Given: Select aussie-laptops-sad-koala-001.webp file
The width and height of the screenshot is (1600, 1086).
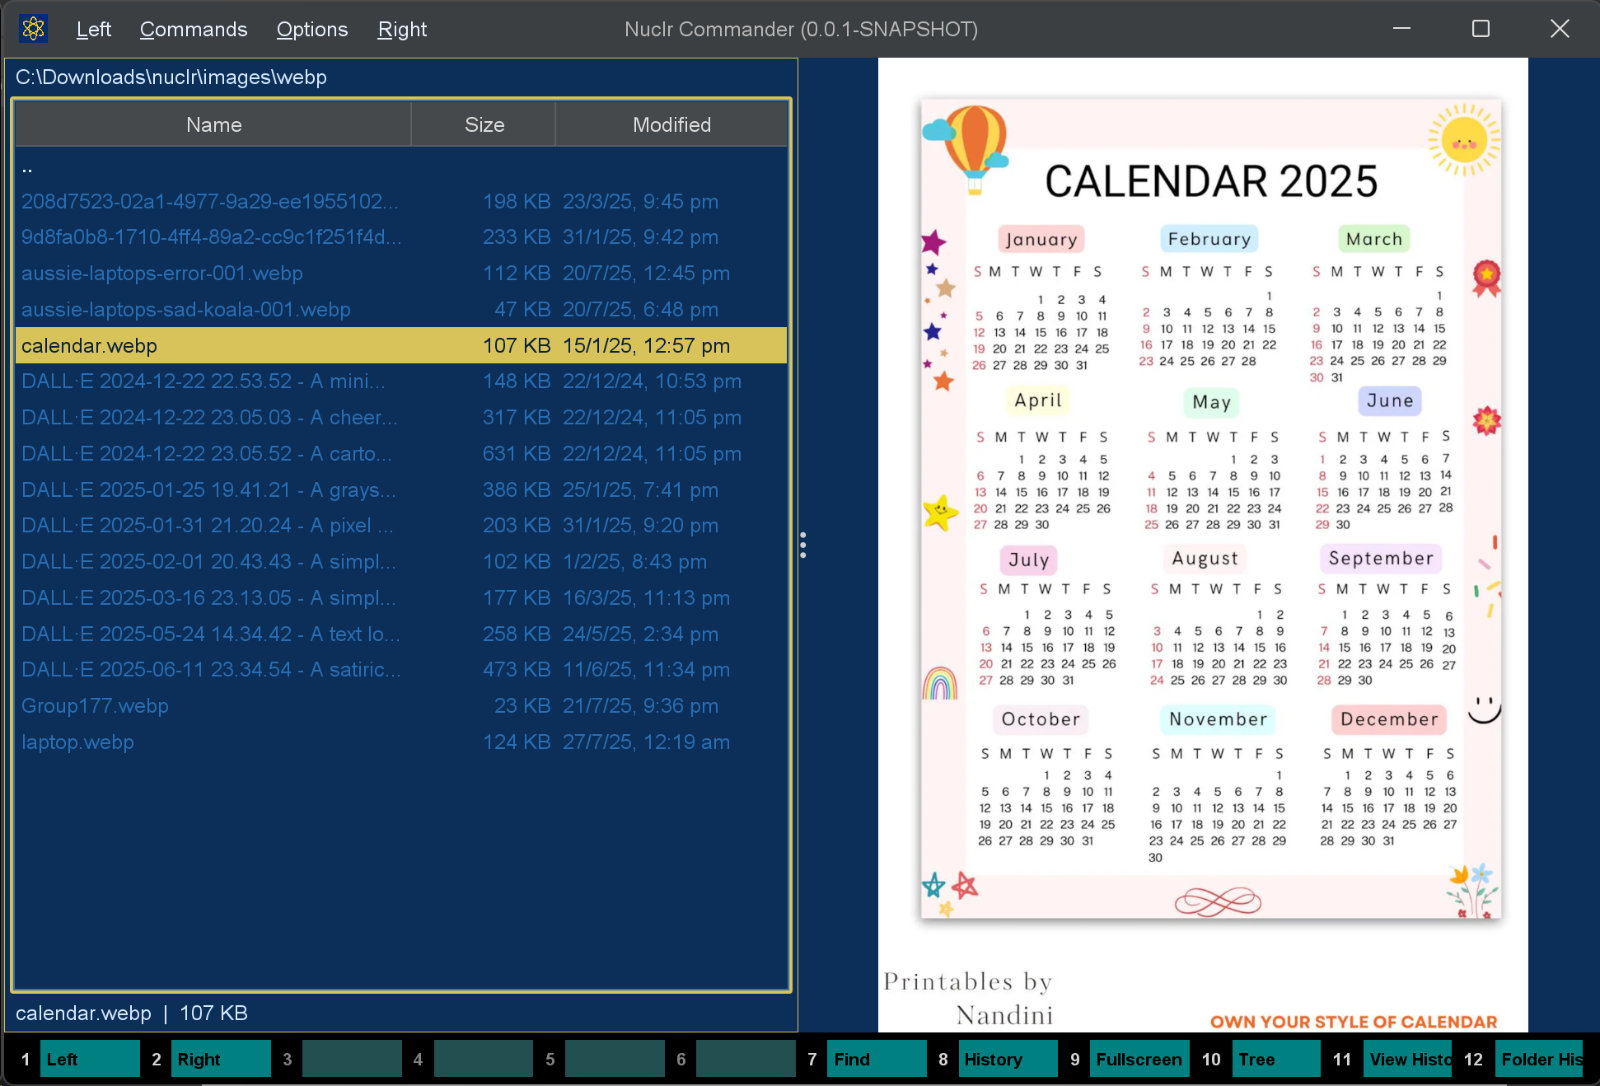Looking at the screenshot, I should pos(401,309).
